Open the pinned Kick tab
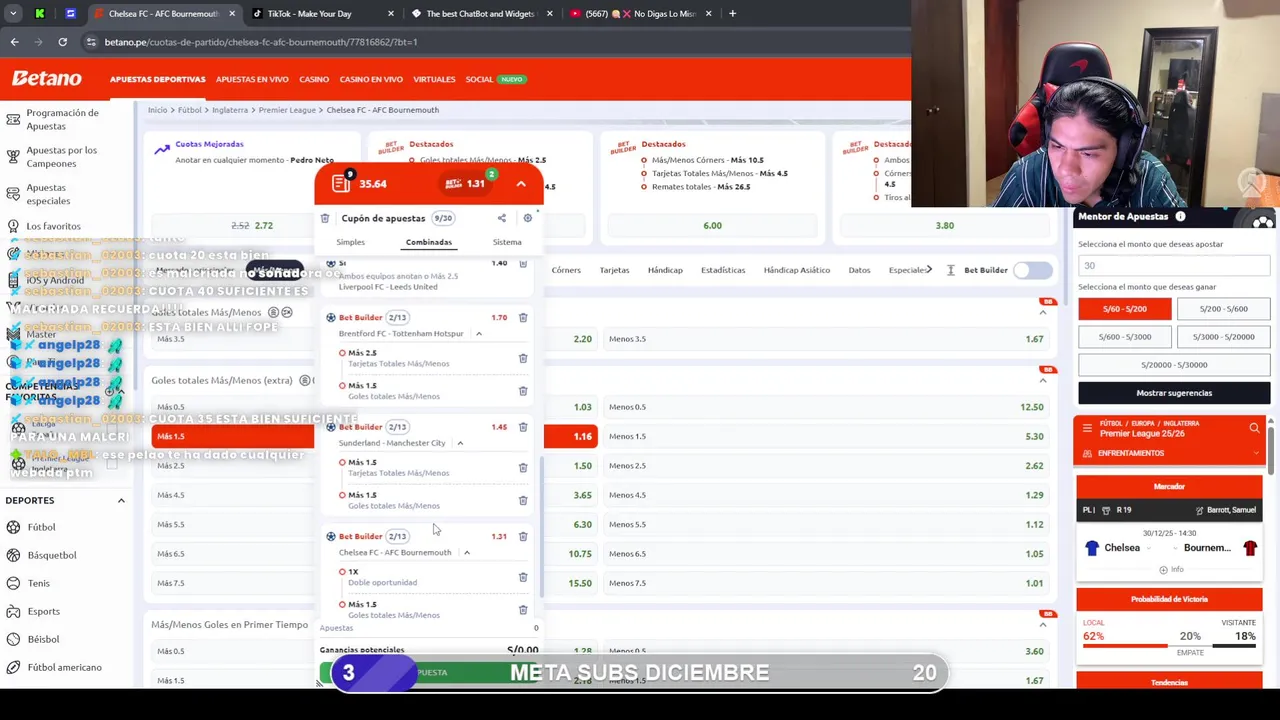This screenshot has width=1280, height=720. 39,14
